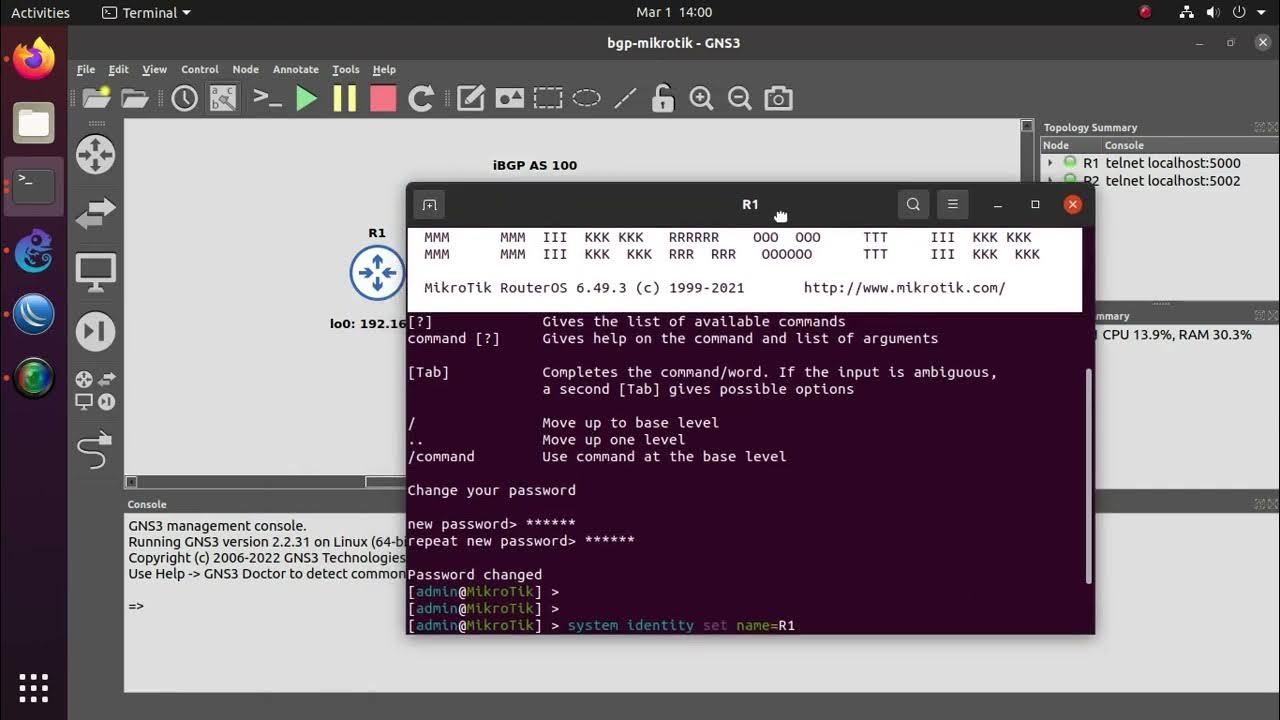Click the Open project folder icon
Viewport: 1280px width, 720px height.
[x=134, y=98]
